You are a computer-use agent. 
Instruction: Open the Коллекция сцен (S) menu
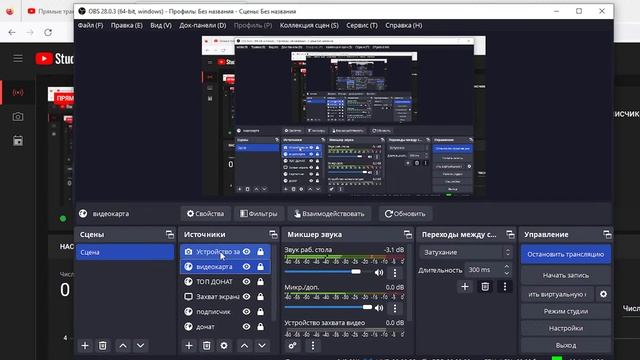click(309, 25)
